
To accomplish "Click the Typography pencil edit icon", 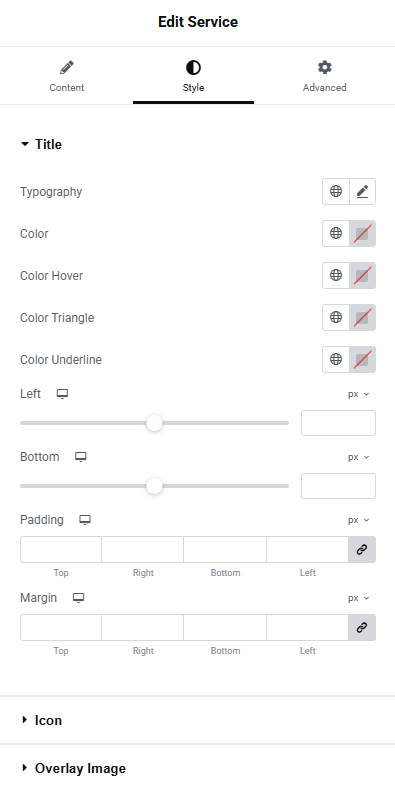I will point(362,191).
